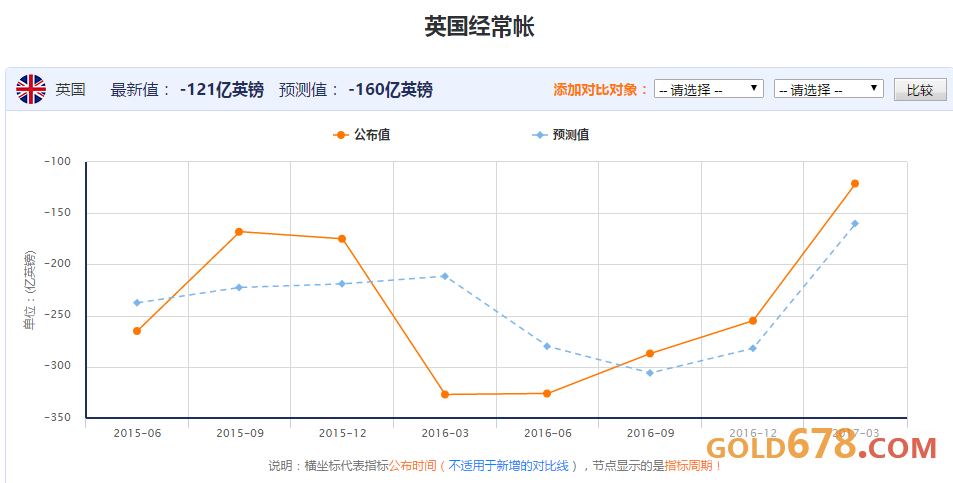Screen dimensions: 953x483
Task: Click the 单位：(亿英镑) axis title
Action: 29,290
